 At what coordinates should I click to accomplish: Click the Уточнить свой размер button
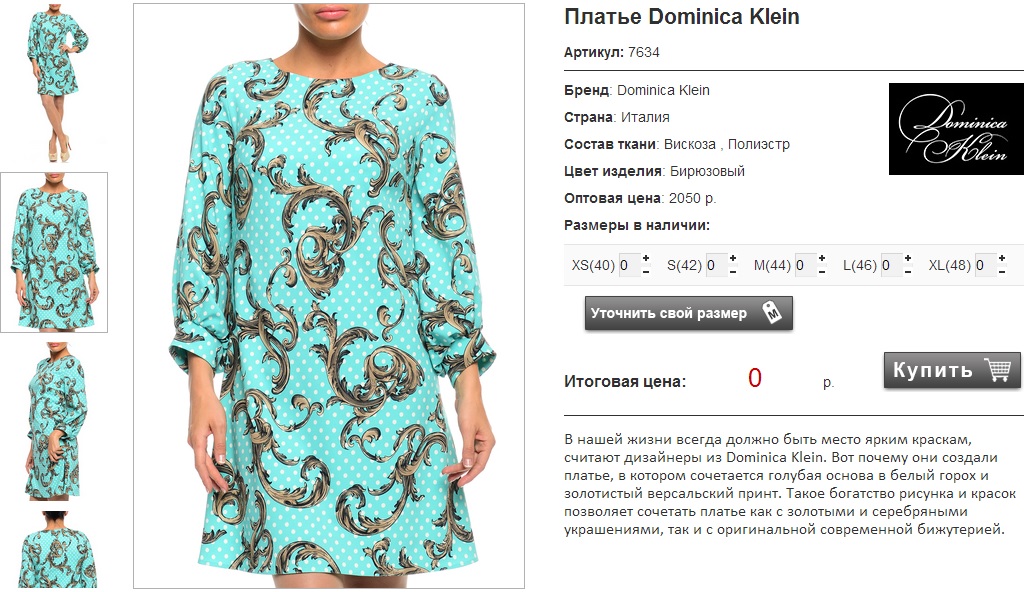[688, 313]
